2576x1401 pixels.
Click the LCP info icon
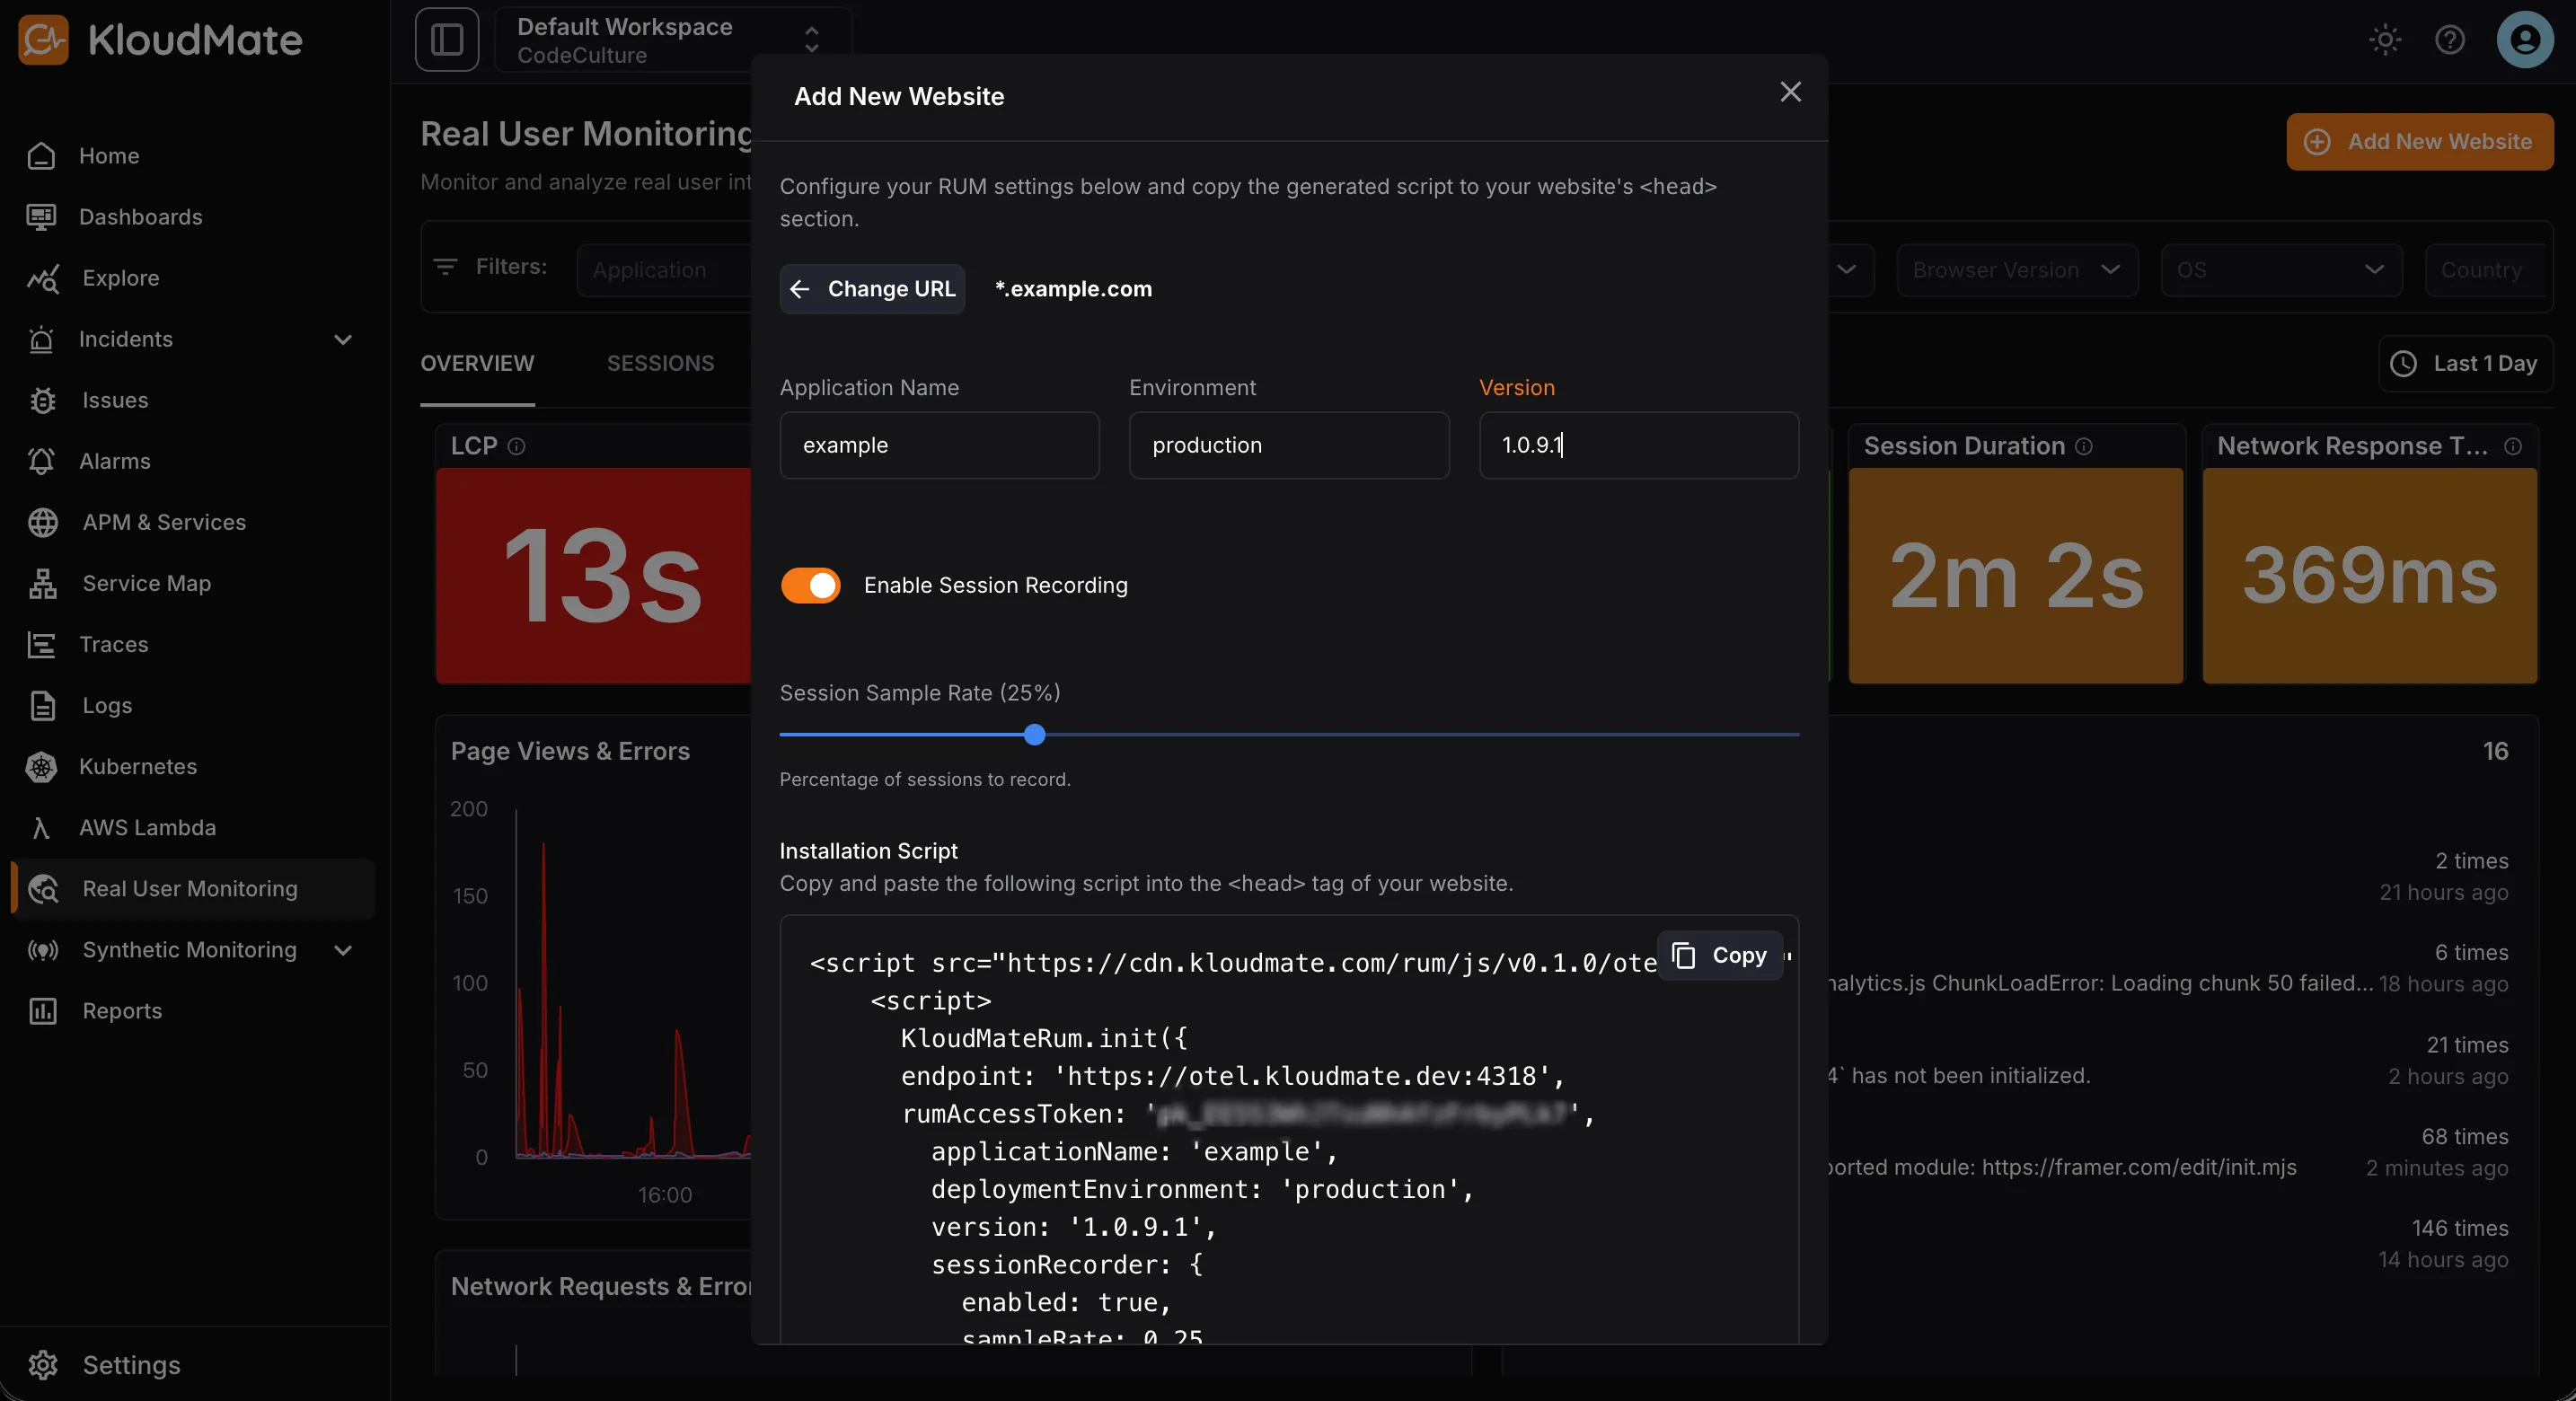(x=516, y=446)
